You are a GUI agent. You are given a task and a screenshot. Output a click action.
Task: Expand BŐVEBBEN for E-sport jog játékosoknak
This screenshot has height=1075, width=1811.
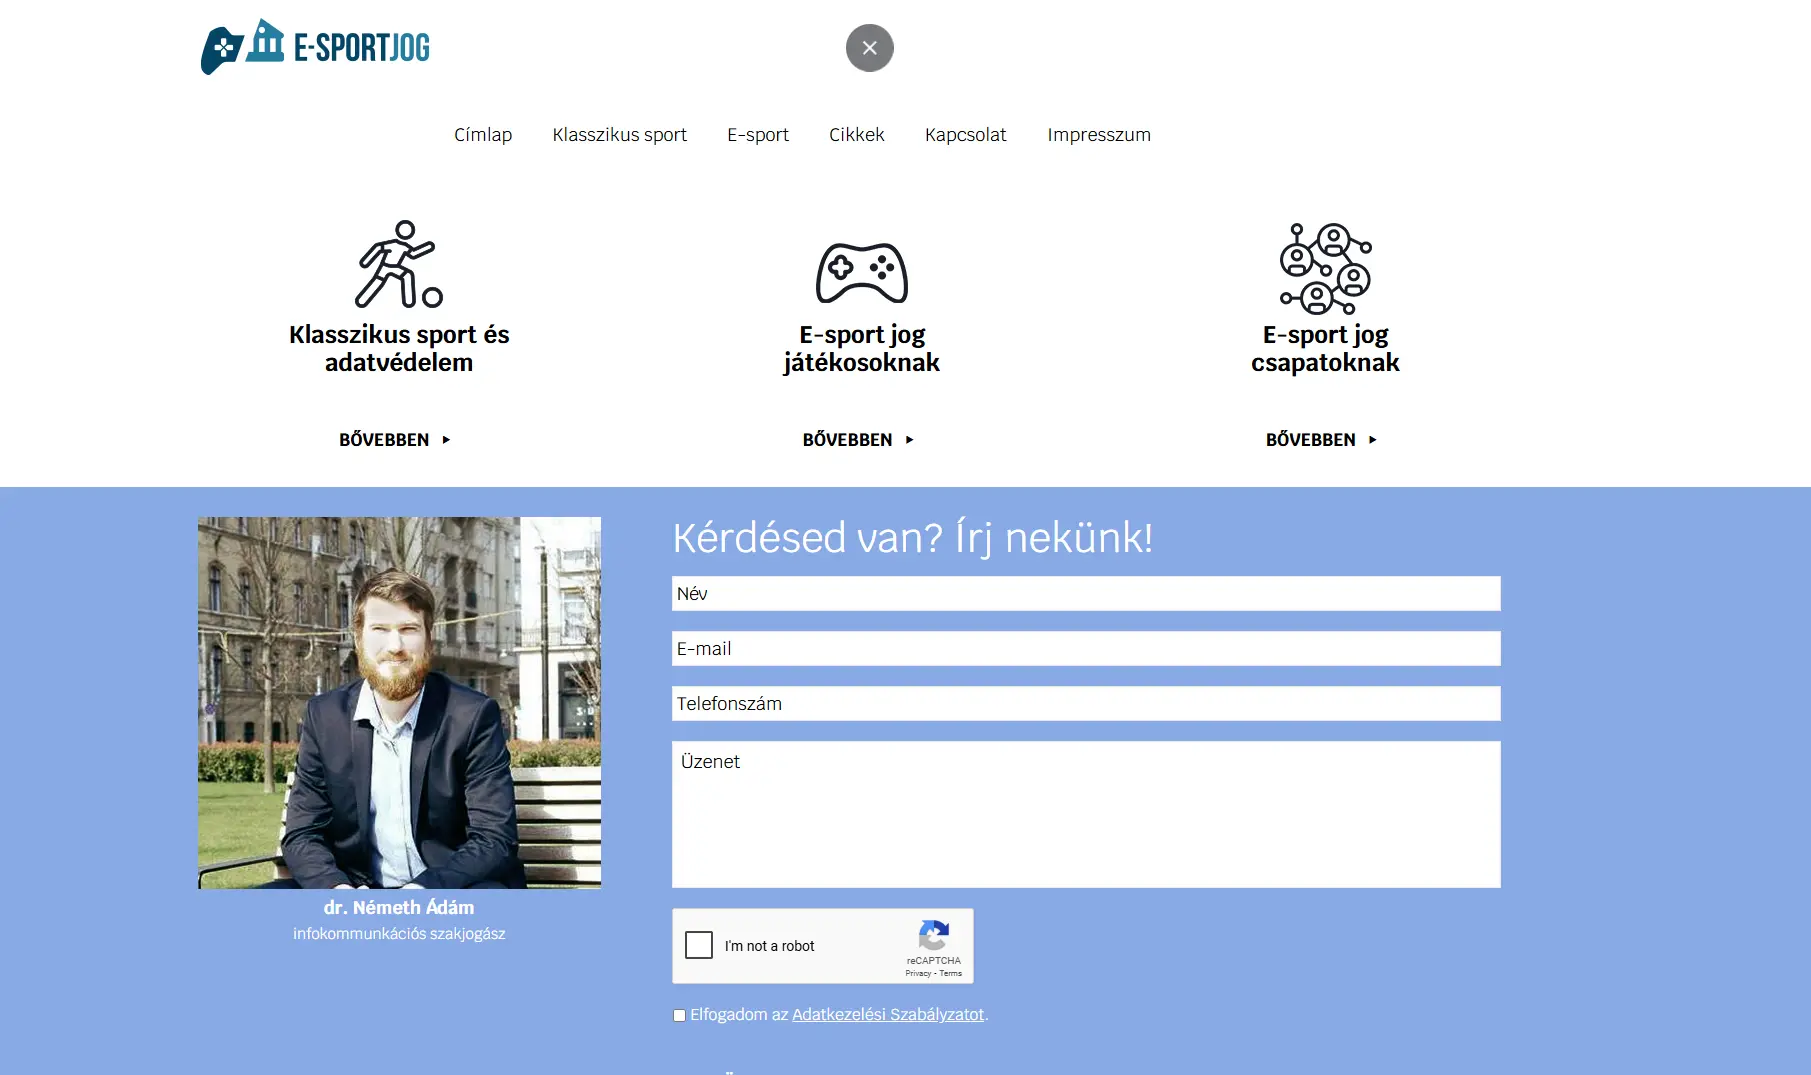(x=849, y=439)
